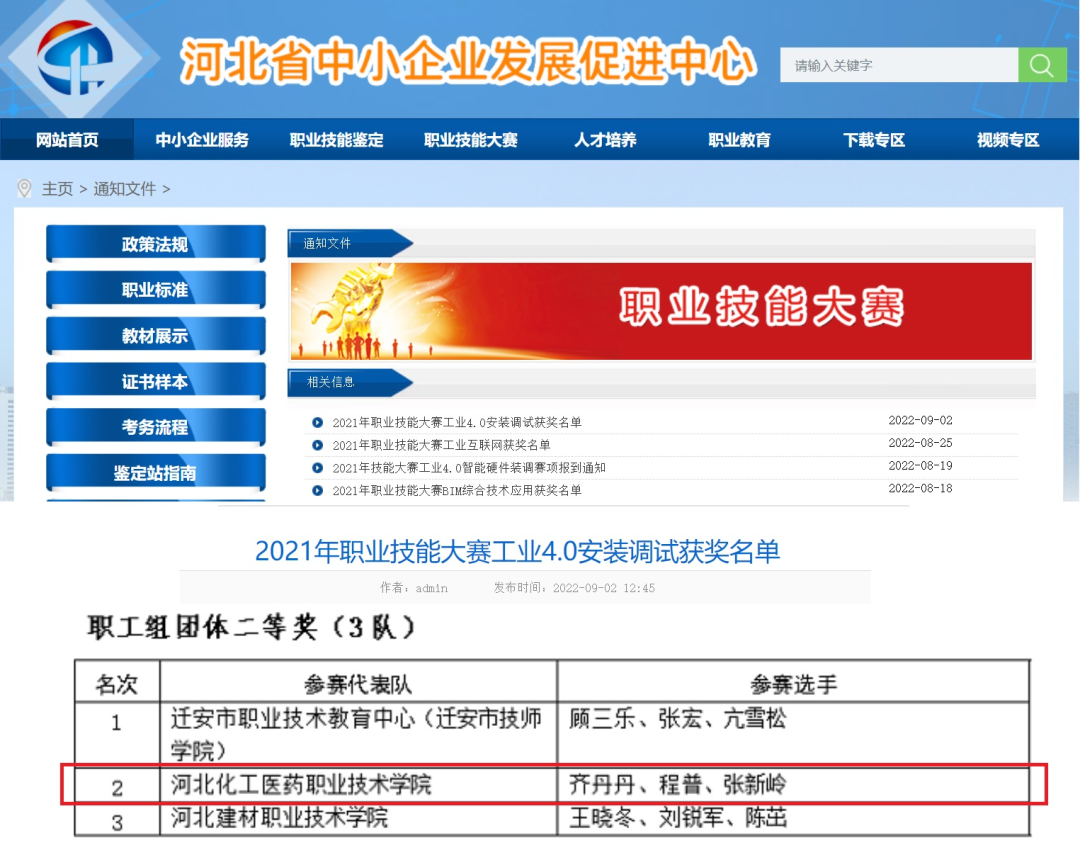The width and height of the screenshot is (1080, 850).
Task: Click the 发布时间：2022-09-02 12:45 text
Action: (574, 588)
